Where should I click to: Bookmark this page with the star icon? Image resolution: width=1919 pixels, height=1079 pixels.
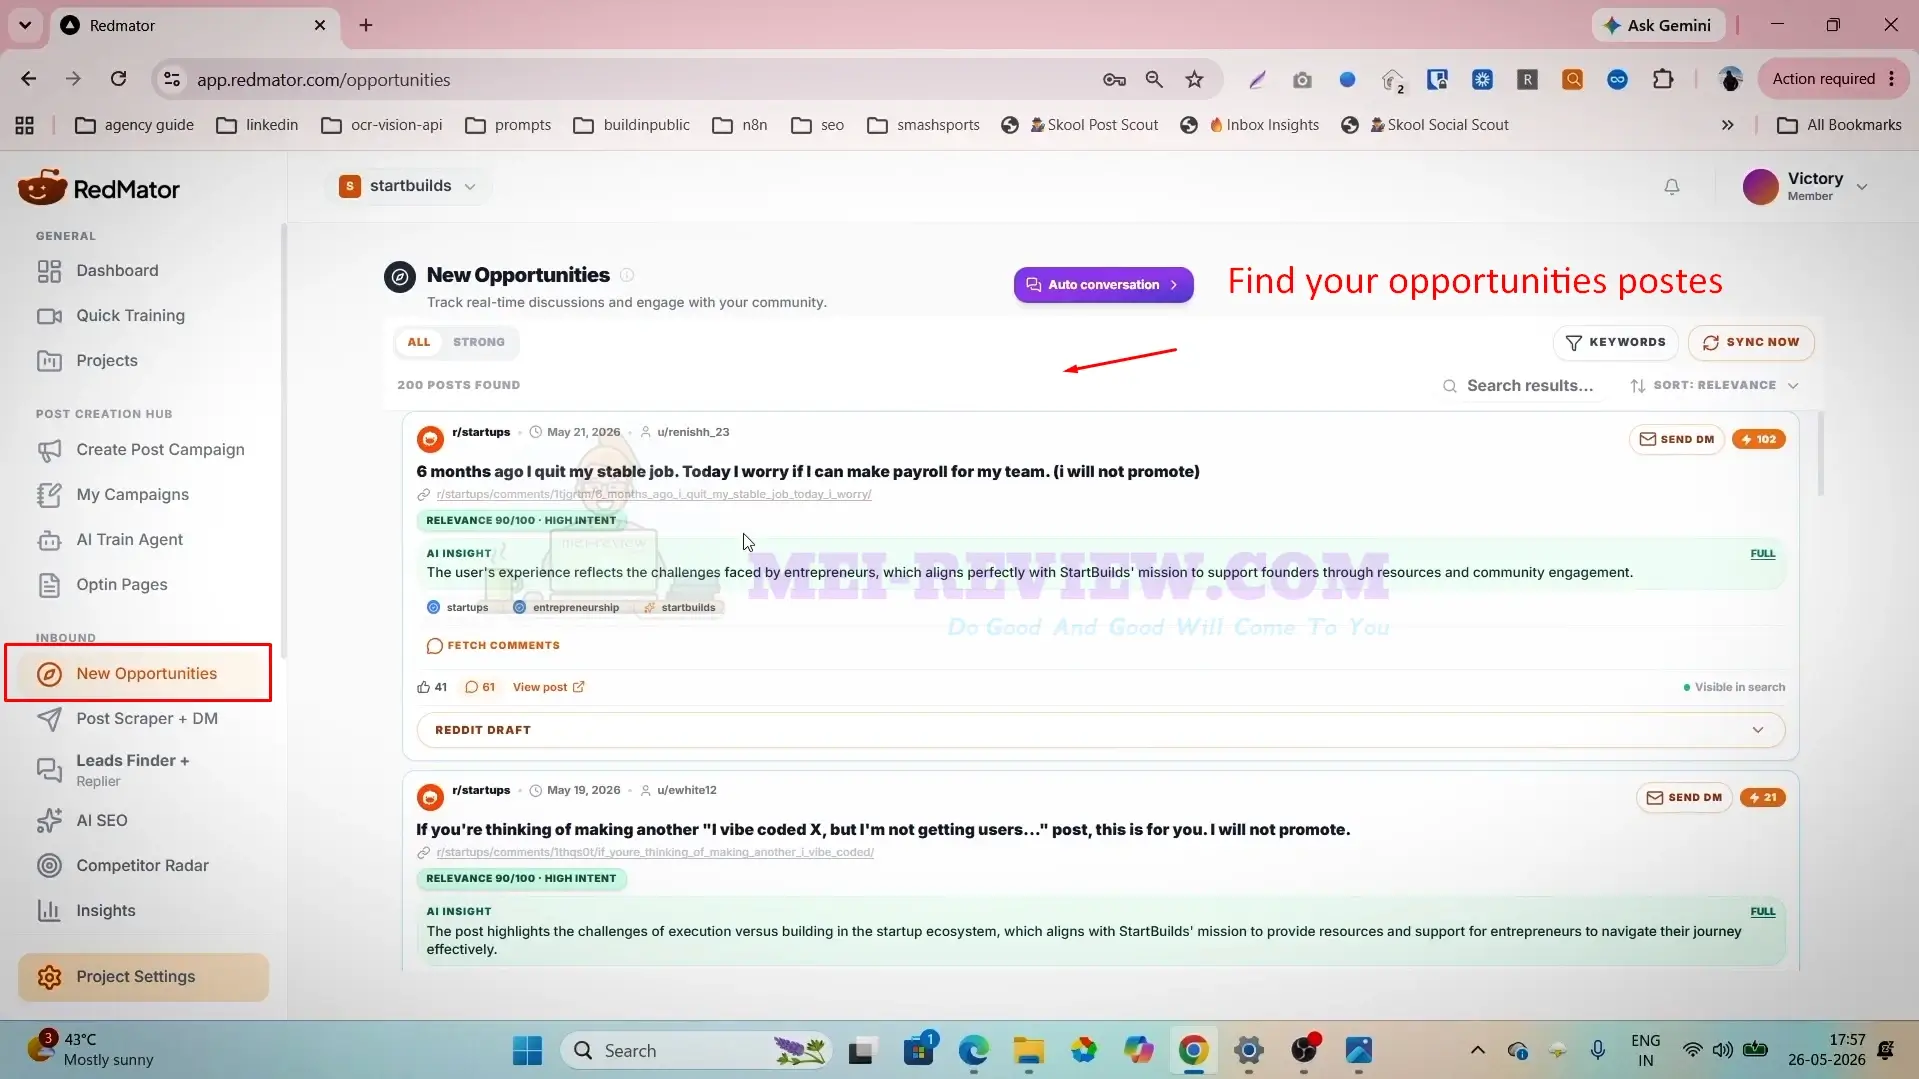pos(1194,79)
